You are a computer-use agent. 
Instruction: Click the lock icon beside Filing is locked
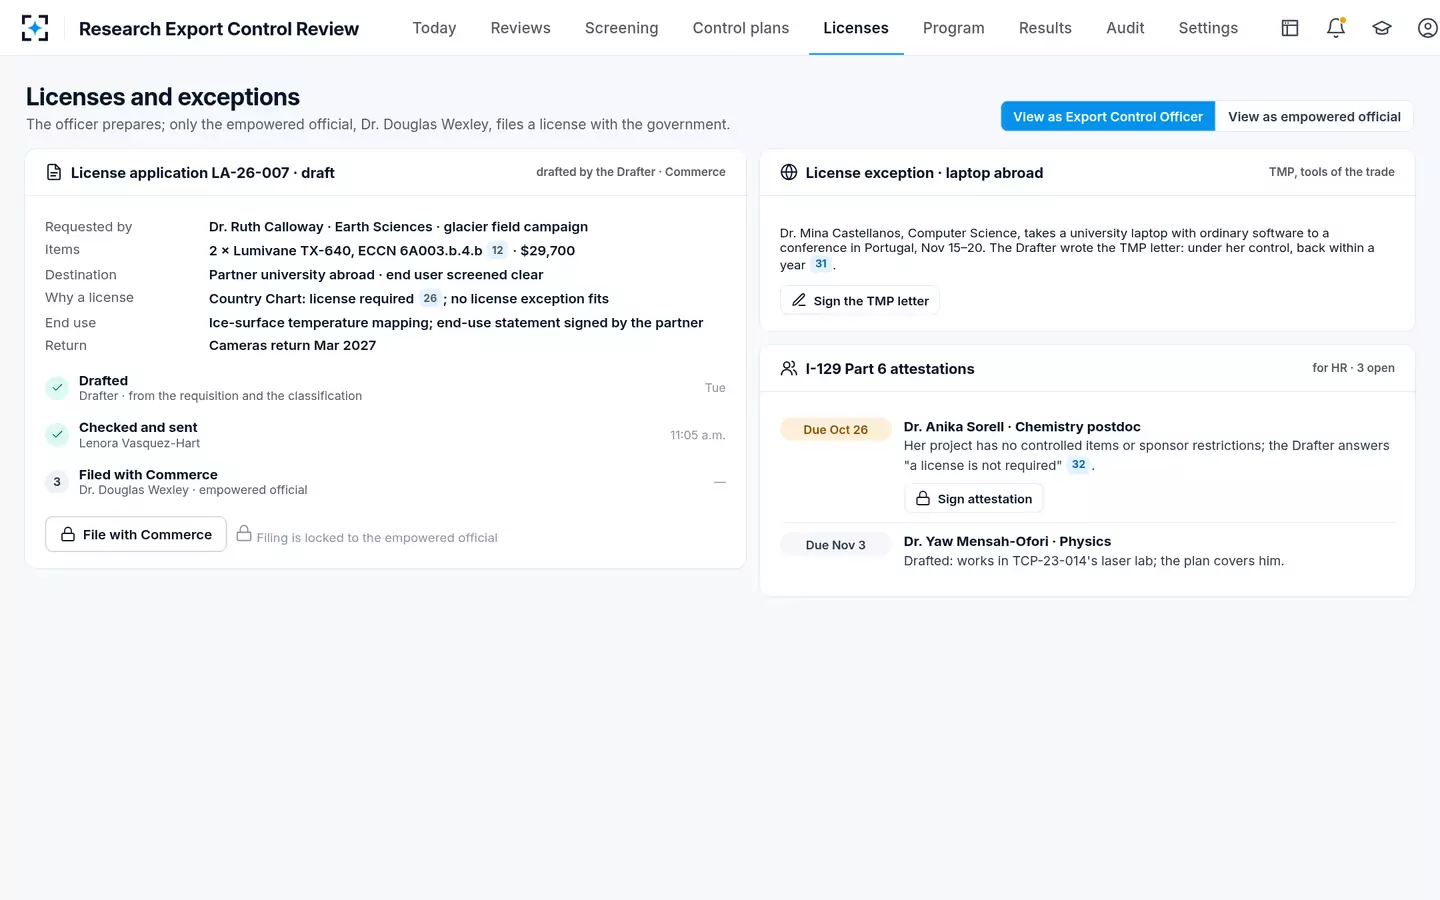tap(244, 534)
